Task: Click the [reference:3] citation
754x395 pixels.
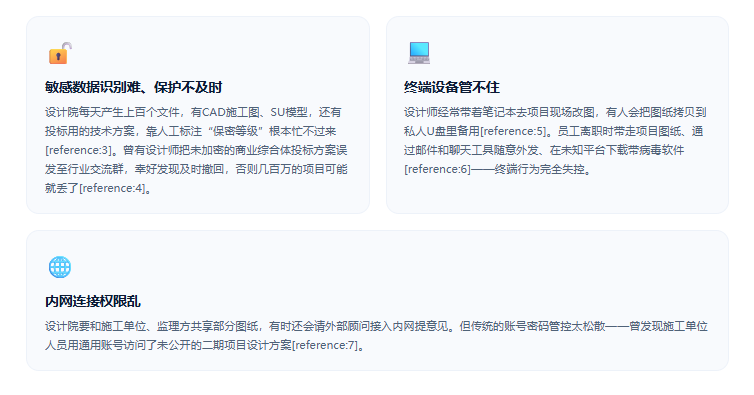Action: pyautogui.click(x=78, y=150)
